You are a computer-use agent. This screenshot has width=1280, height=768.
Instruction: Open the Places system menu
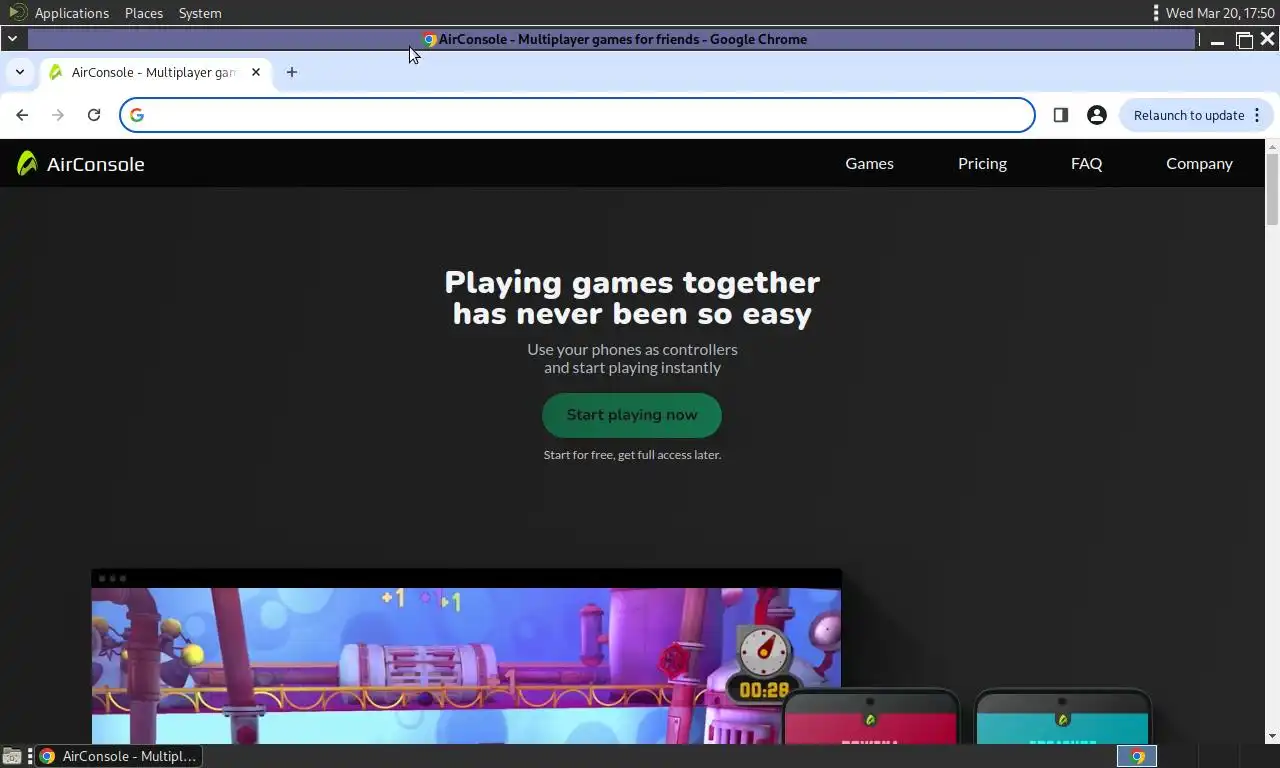[x=144, y=13]
